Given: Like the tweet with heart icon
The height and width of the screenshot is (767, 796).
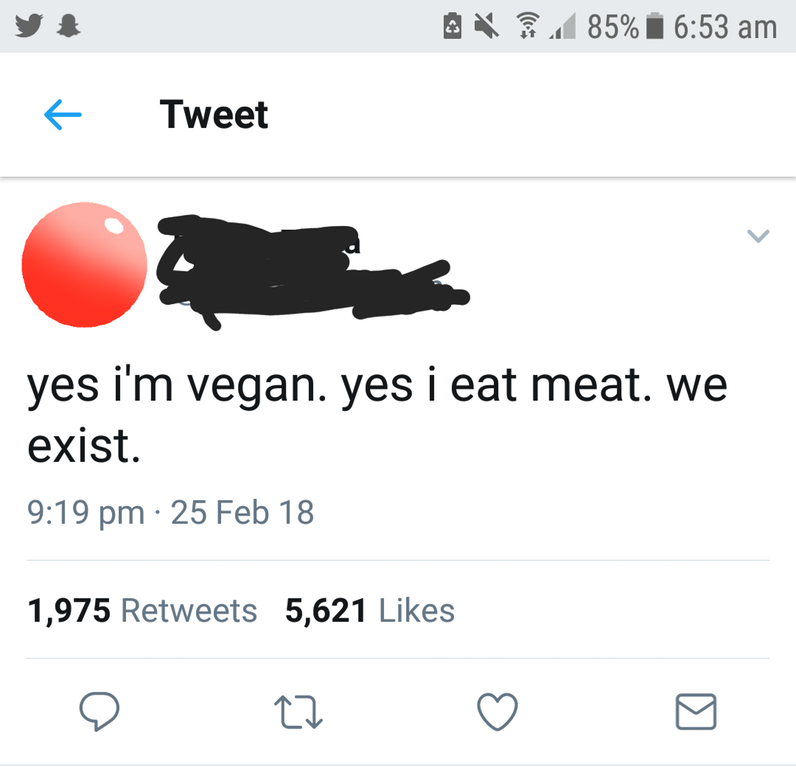Looking at the screenshot, I should pyautogui.click(x=498, y=712).
